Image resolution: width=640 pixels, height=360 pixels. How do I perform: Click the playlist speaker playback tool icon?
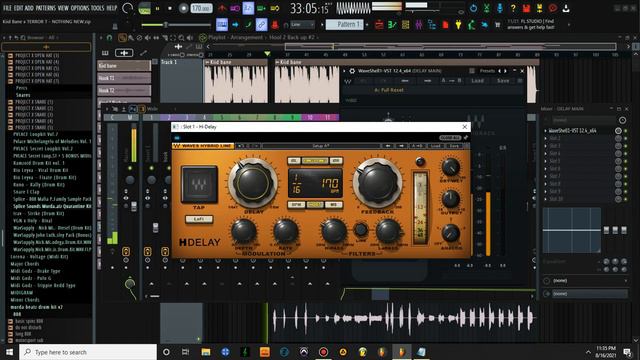point(190,38)
